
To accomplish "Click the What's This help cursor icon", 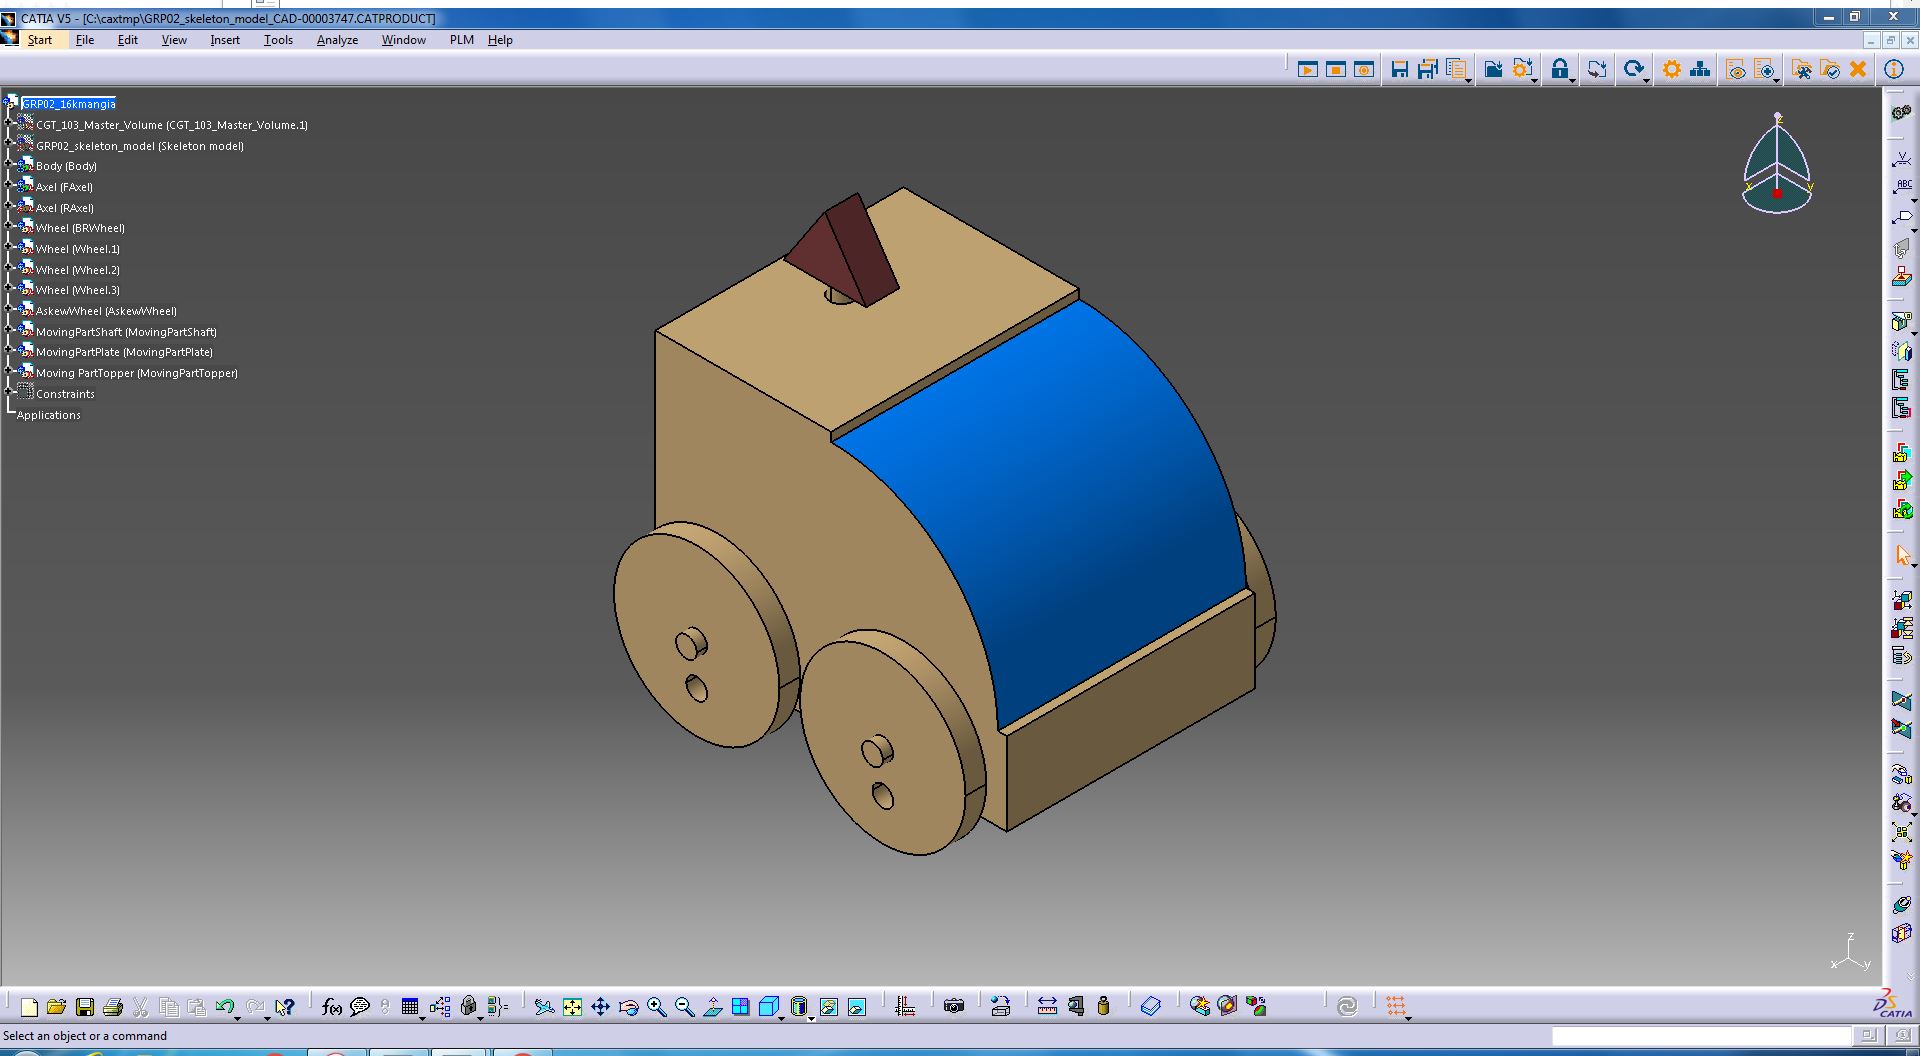I will (285, 1007).
